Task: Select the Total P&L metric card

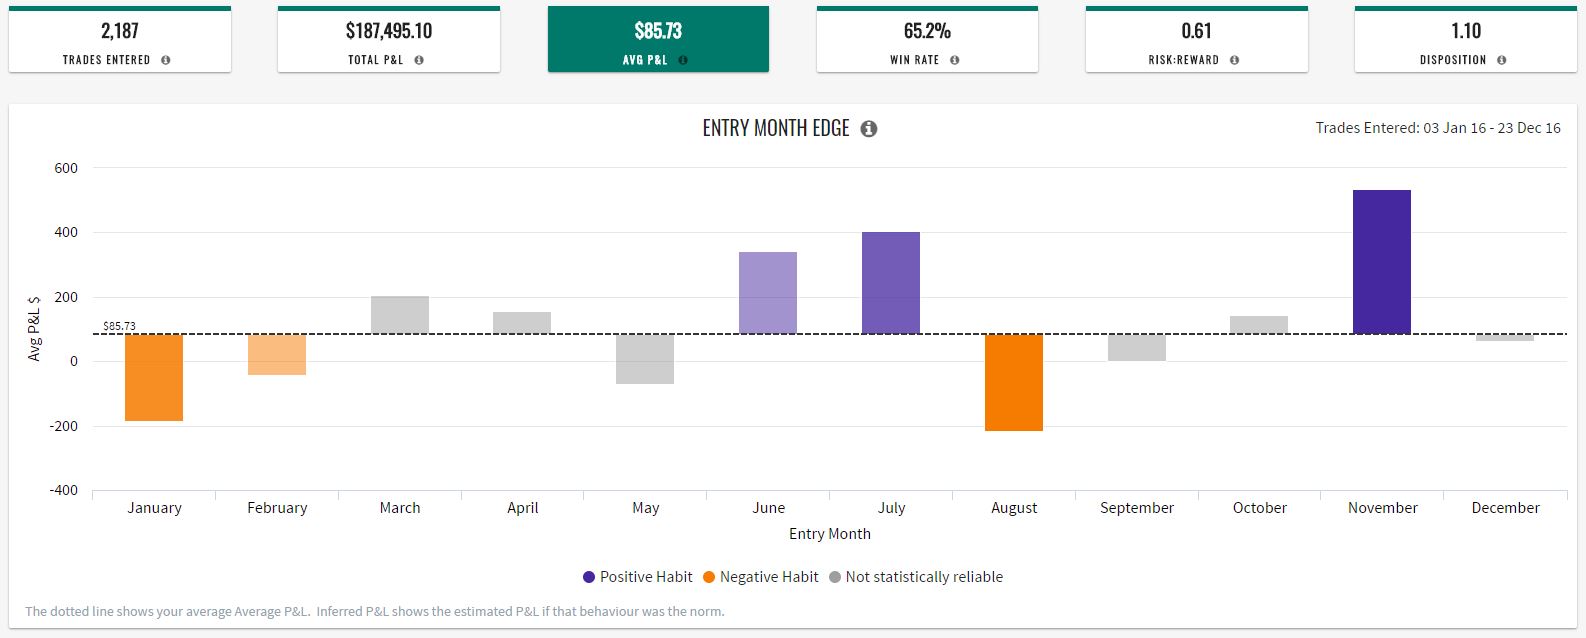Action: click(389, 40)
